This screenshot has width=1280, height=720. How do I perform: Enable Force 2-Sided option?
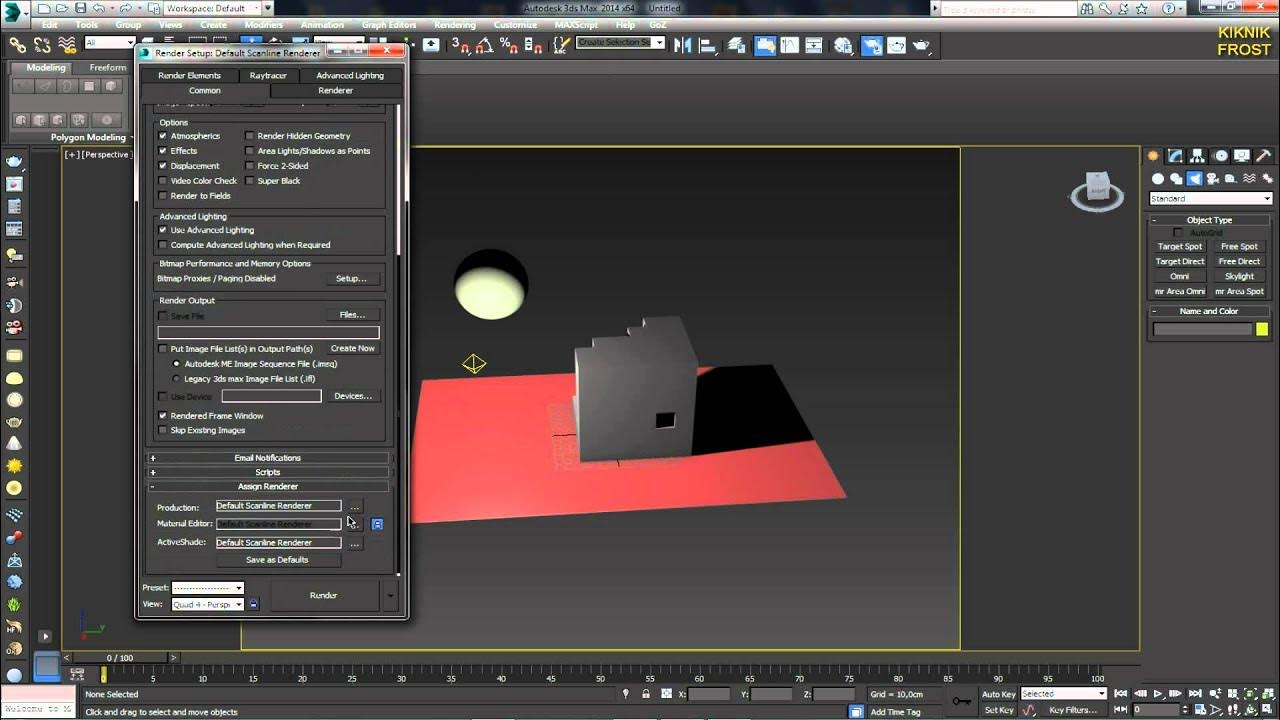[250, 166]
